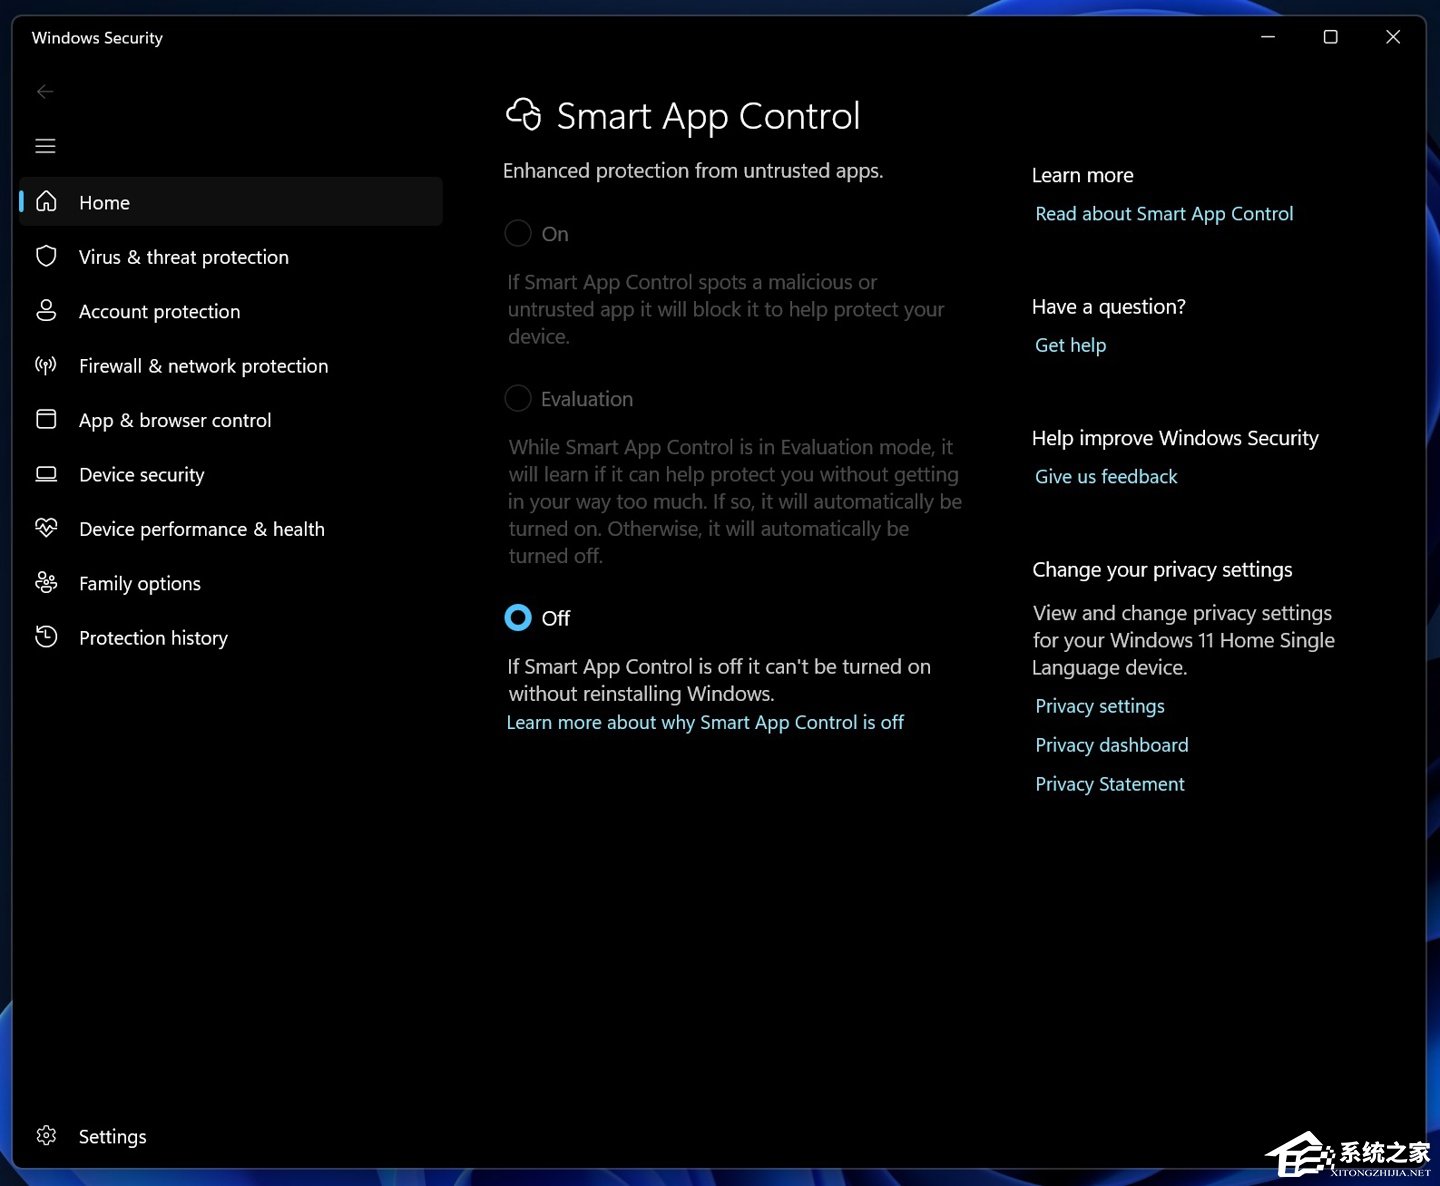This screenshot has width=1440, height=1186.
Task: Open the Home section
Action: click(231, 202)
